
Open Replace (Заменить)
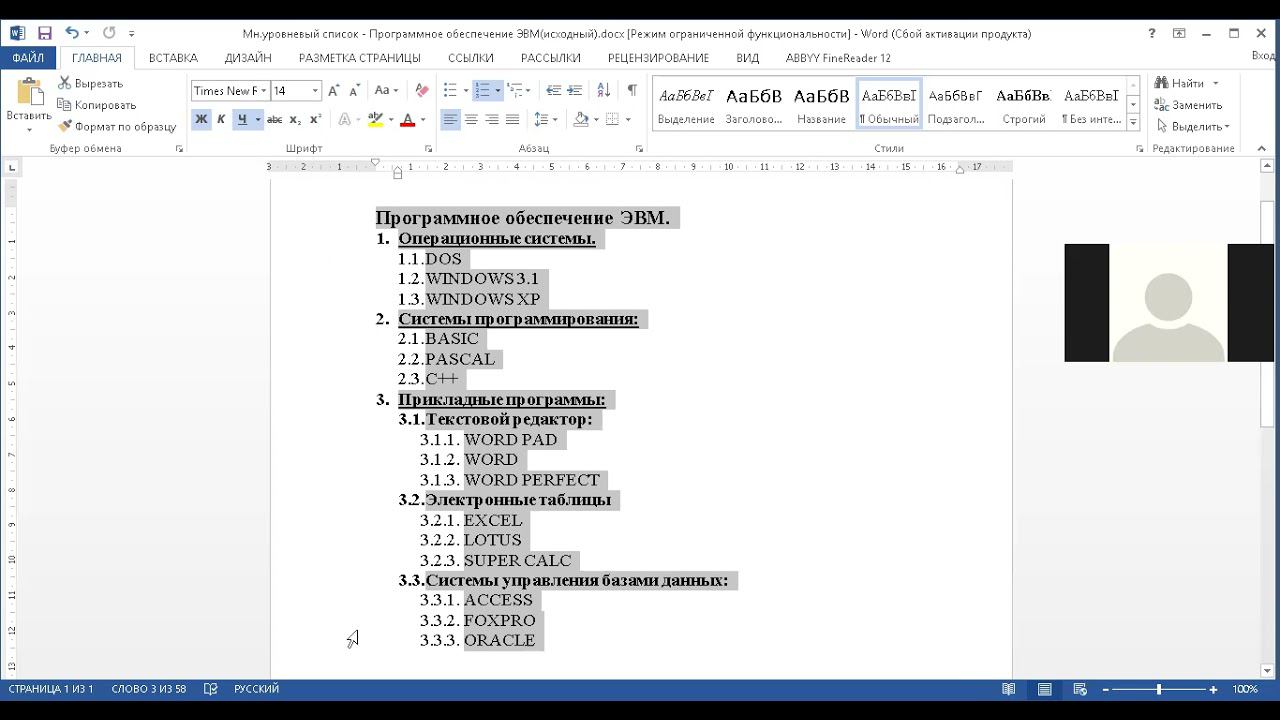coord(1188,105)
